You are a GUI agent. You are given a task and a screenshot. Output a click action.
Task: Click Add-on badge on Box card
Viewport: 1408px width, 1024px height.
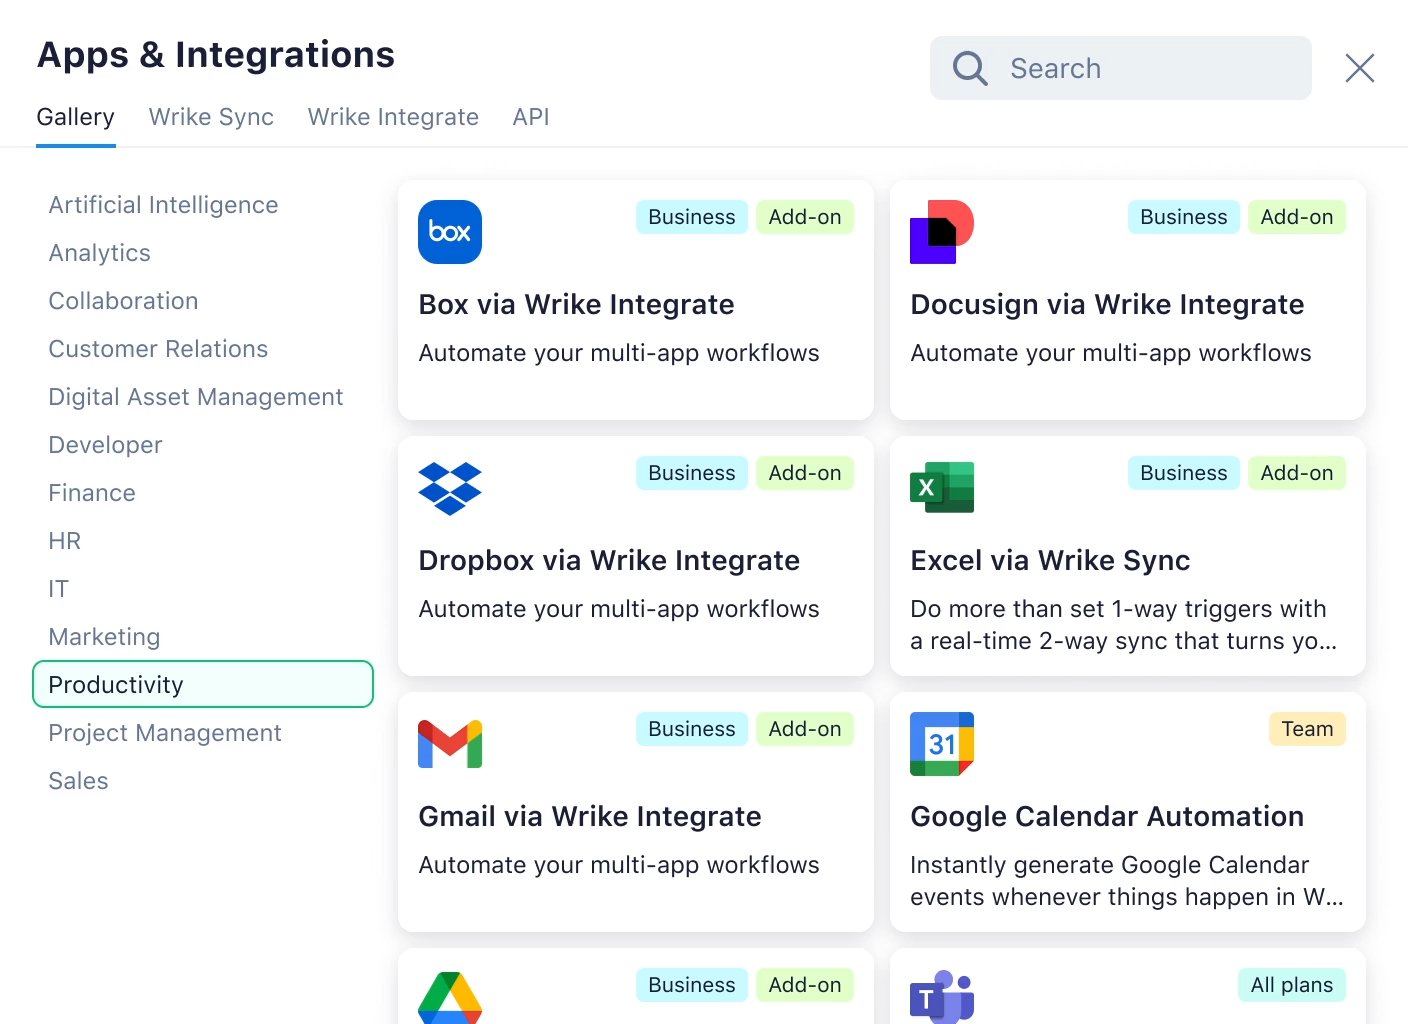click(x=805, y=217)
